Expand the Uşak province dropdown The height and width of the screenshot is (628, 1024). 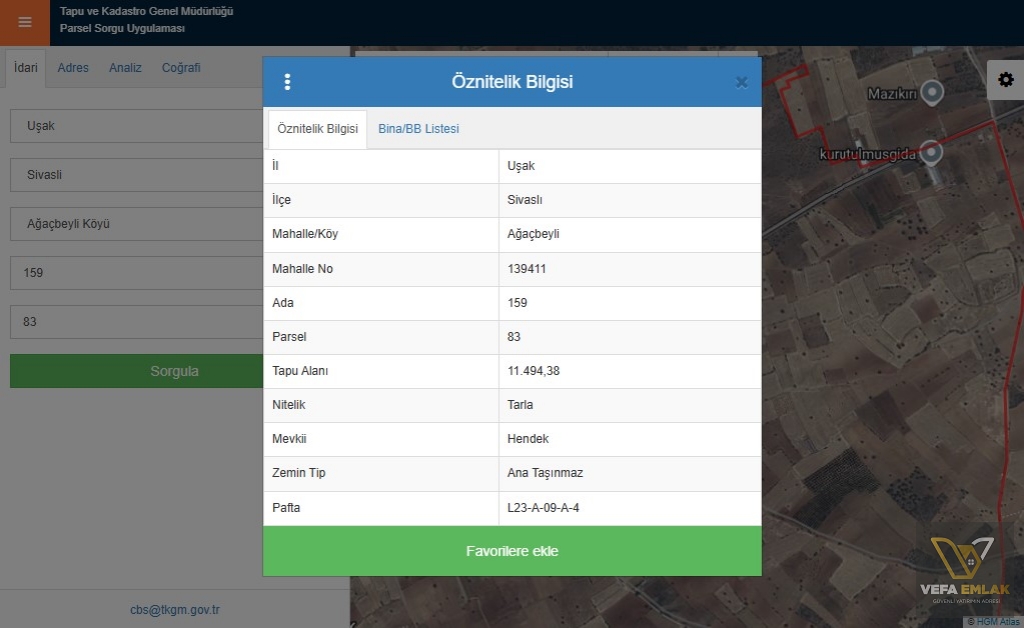pyautogui.click(x=136, y=126)
